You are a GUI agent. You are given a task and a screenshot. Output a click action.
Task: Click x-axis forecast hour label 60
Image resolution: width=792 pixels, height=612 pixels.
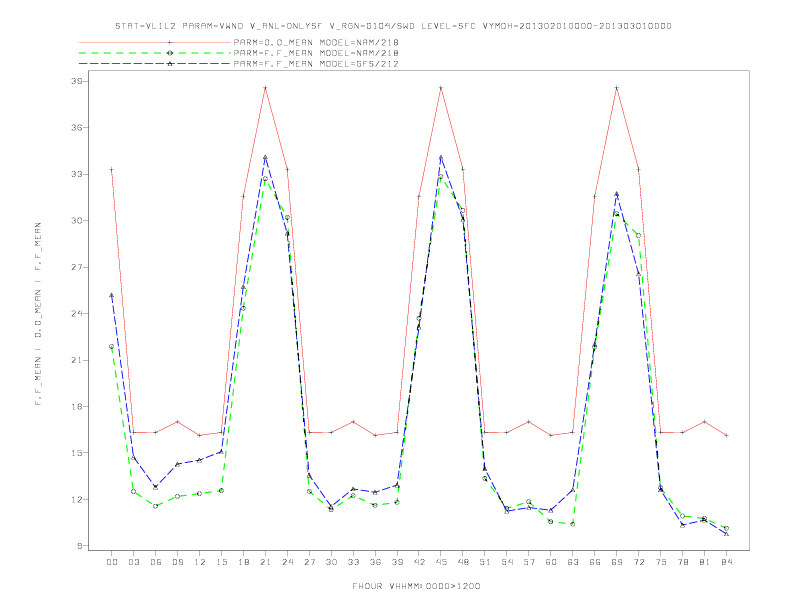(x=551, y=562)
